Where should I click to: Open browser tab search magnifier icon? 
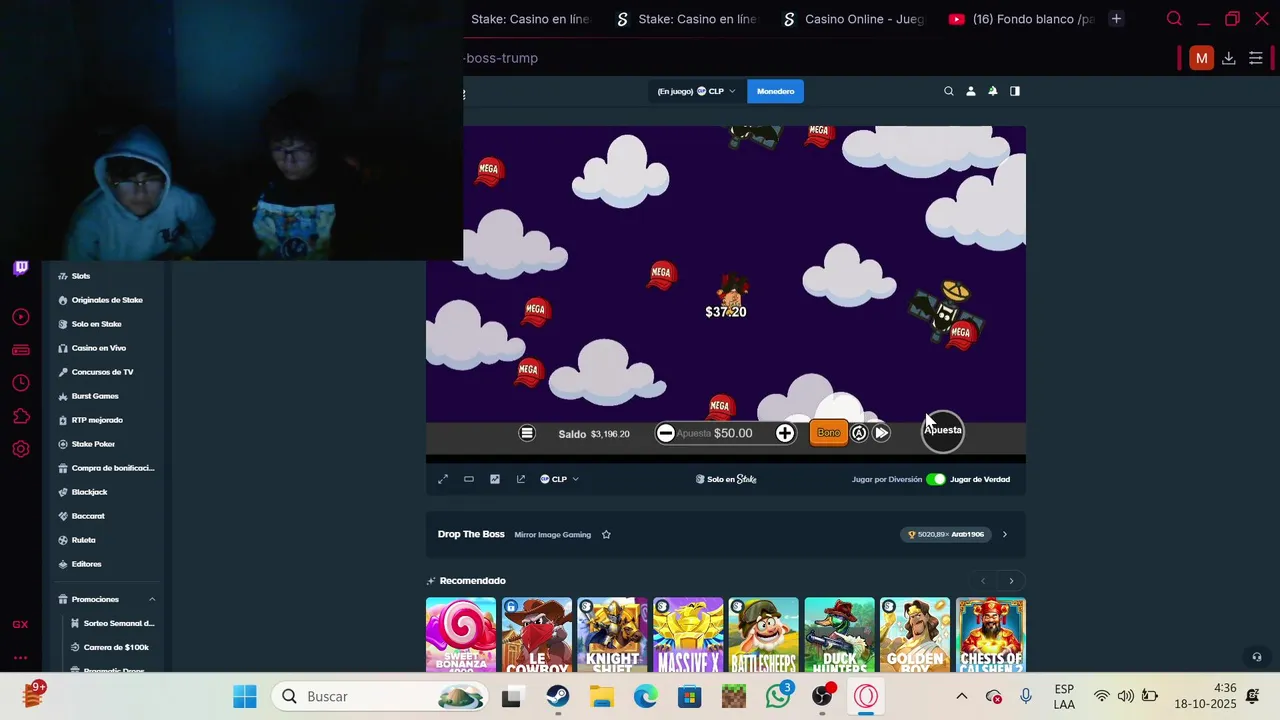coord(1174,19)
